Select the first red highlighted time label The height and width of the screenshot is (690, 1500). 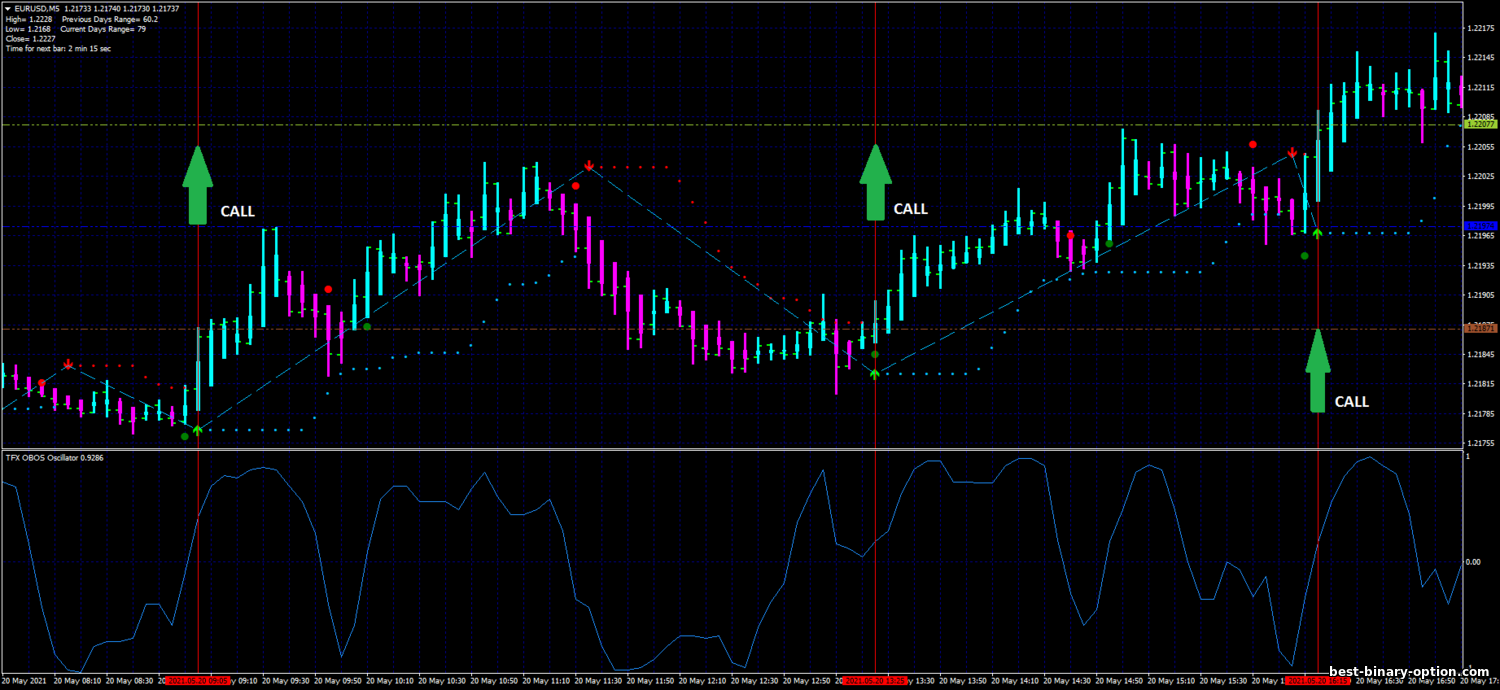[198, 680]
